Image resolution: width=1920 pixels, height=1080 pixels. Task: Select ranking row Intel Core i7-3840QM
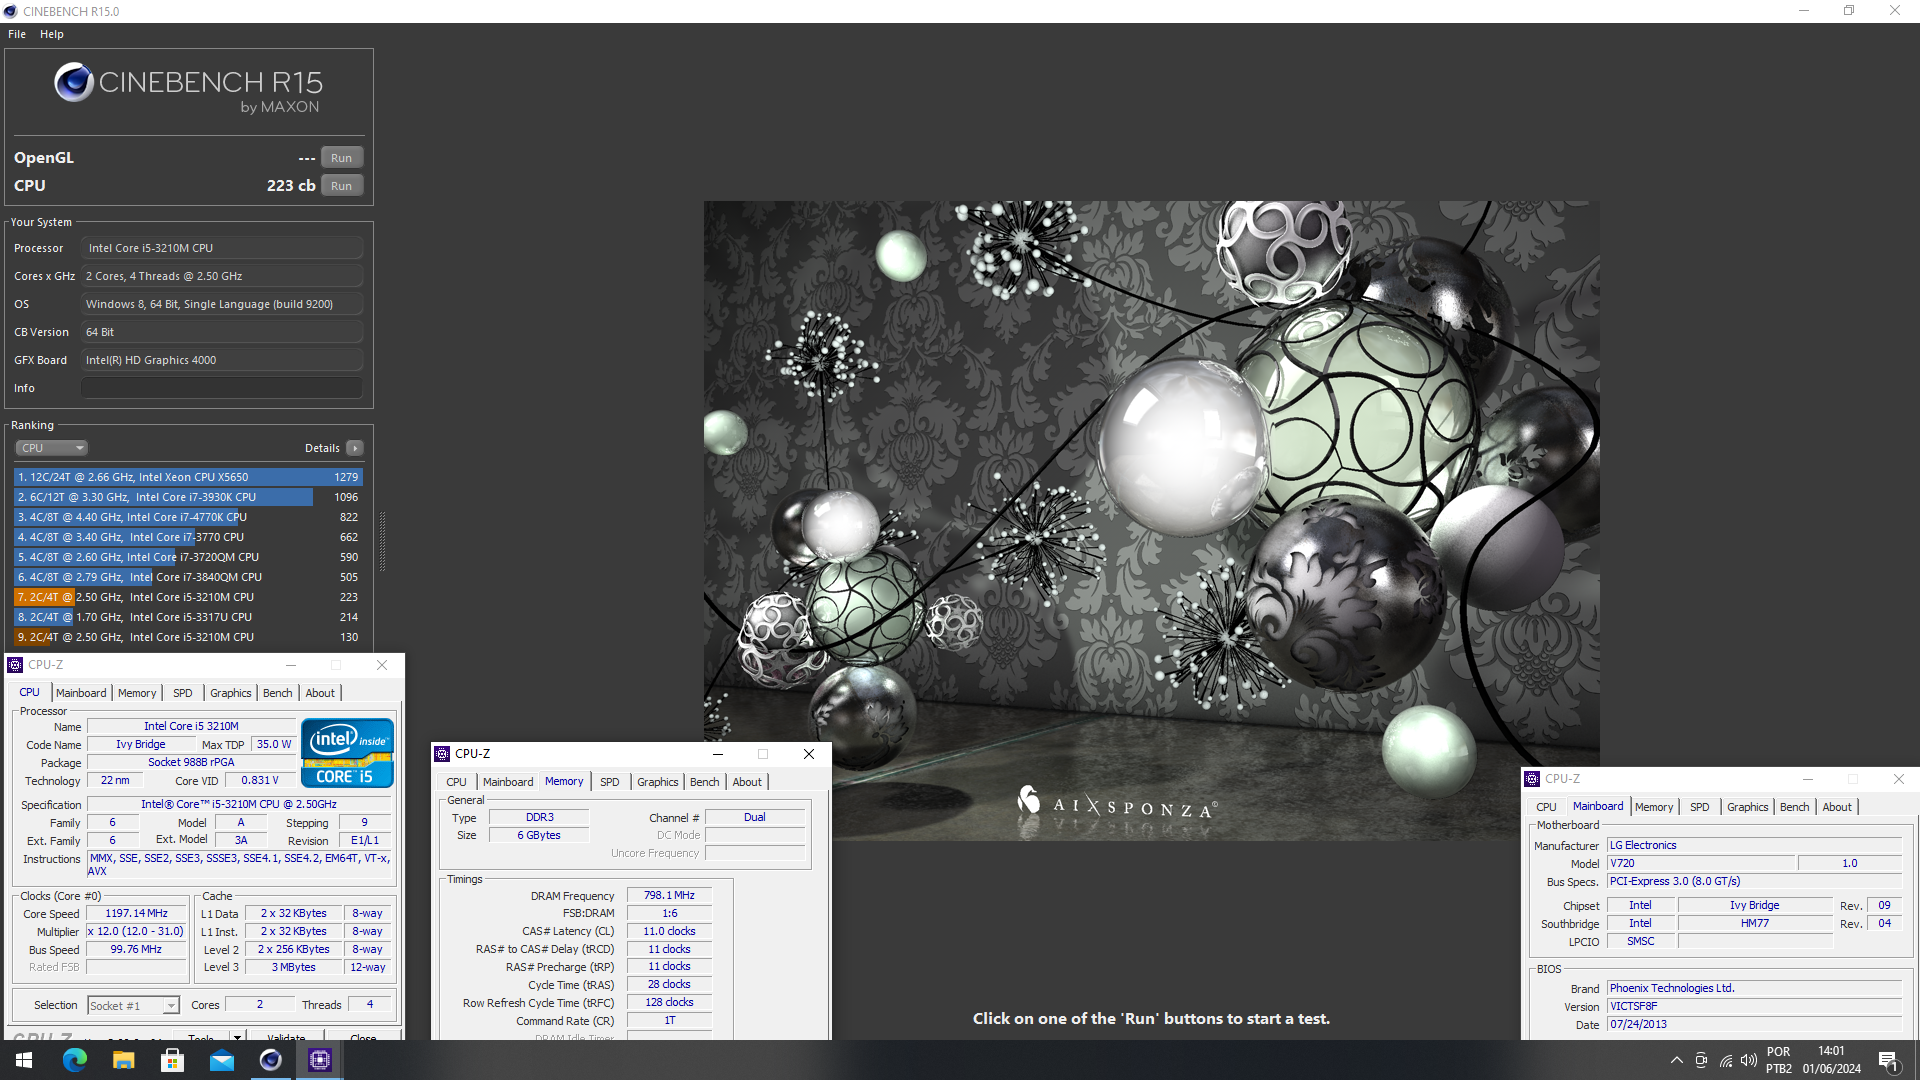[188, 577]
